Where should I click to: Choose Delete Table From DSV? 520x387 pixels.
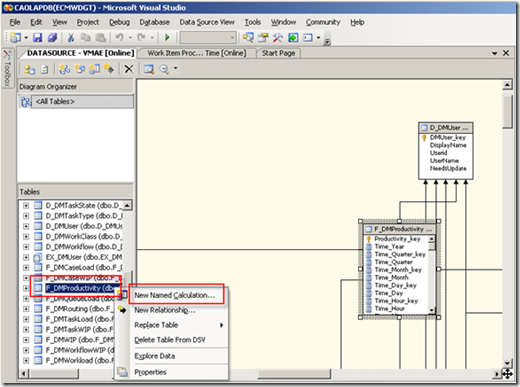tap(170, 340)
